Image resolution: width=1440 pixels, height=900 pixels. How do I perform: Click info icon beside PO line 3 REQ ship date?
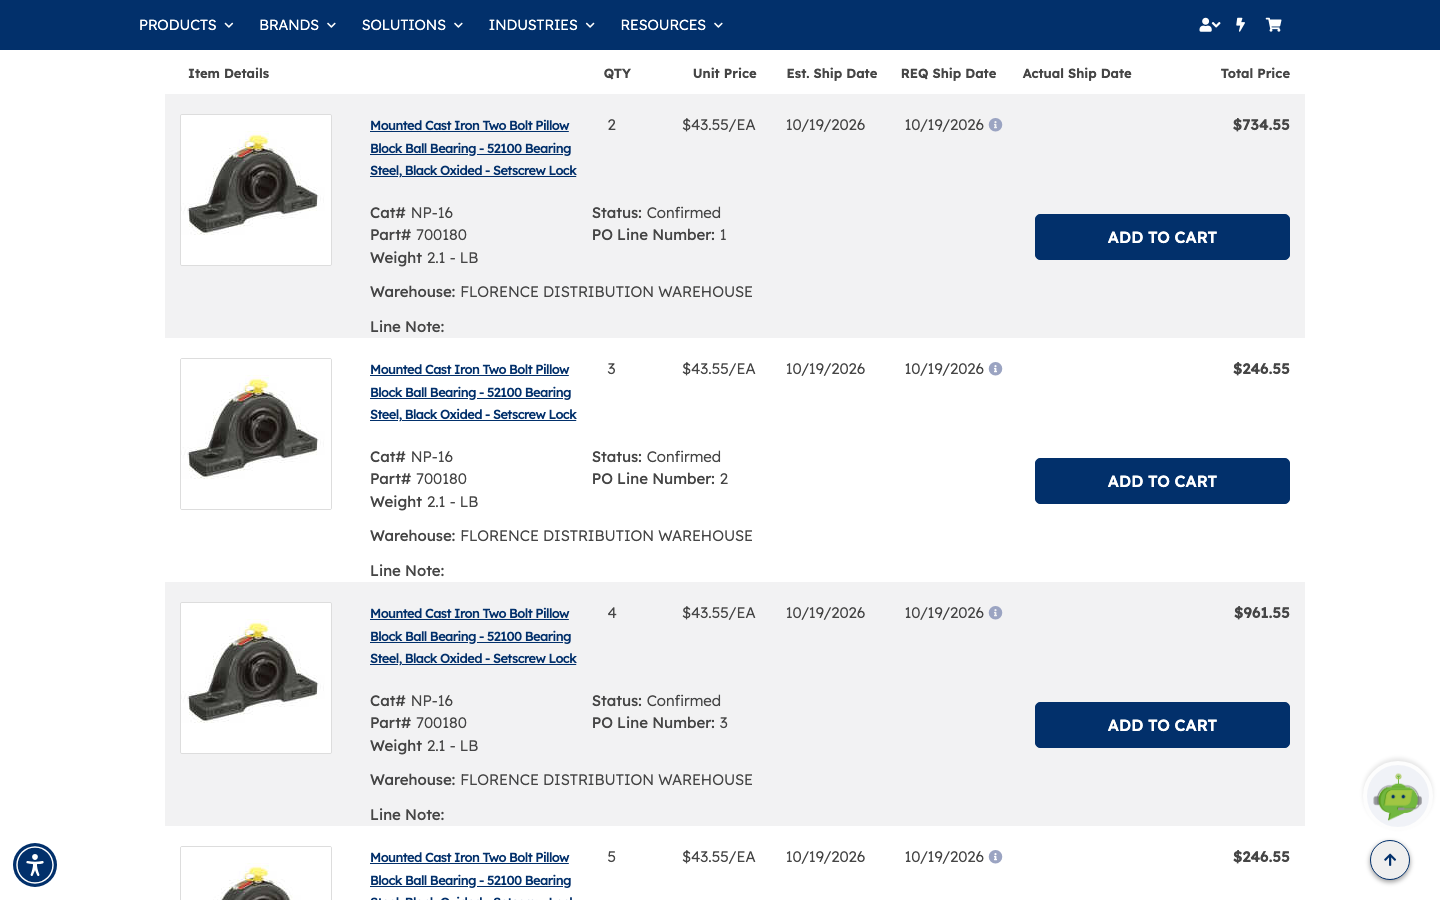pos(995,613)
